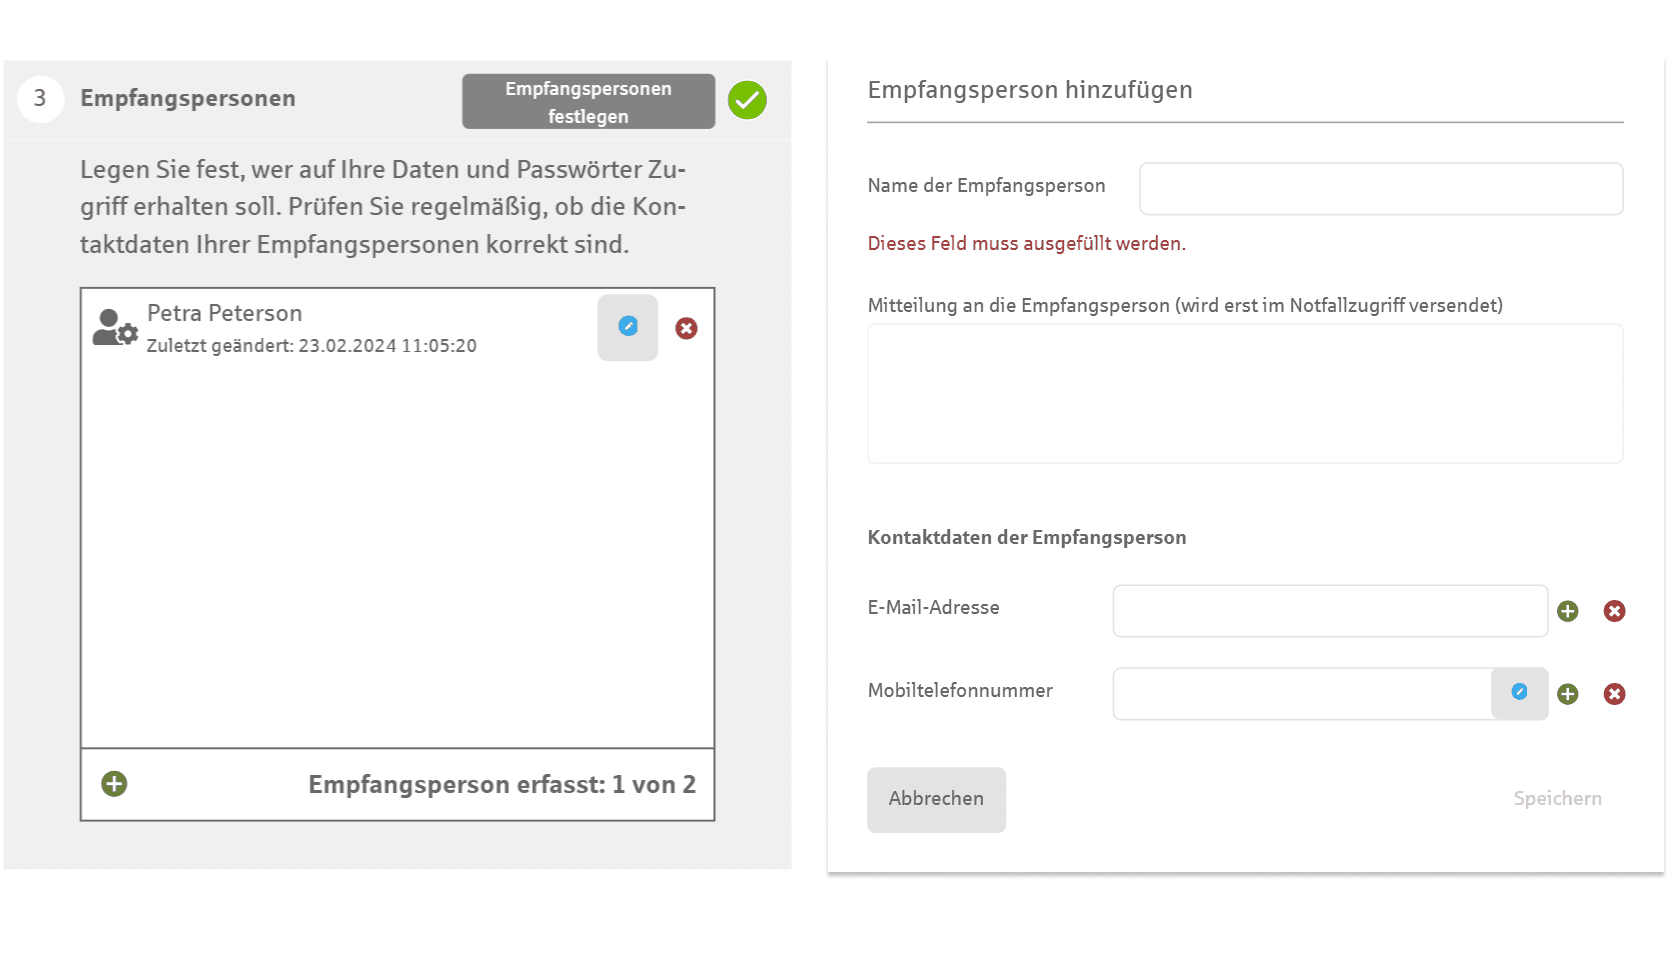Add another mobile number with plus icon
The width and height of the screenshot is (1667, 959).
pyautogui.click(x=1567, y=694)
